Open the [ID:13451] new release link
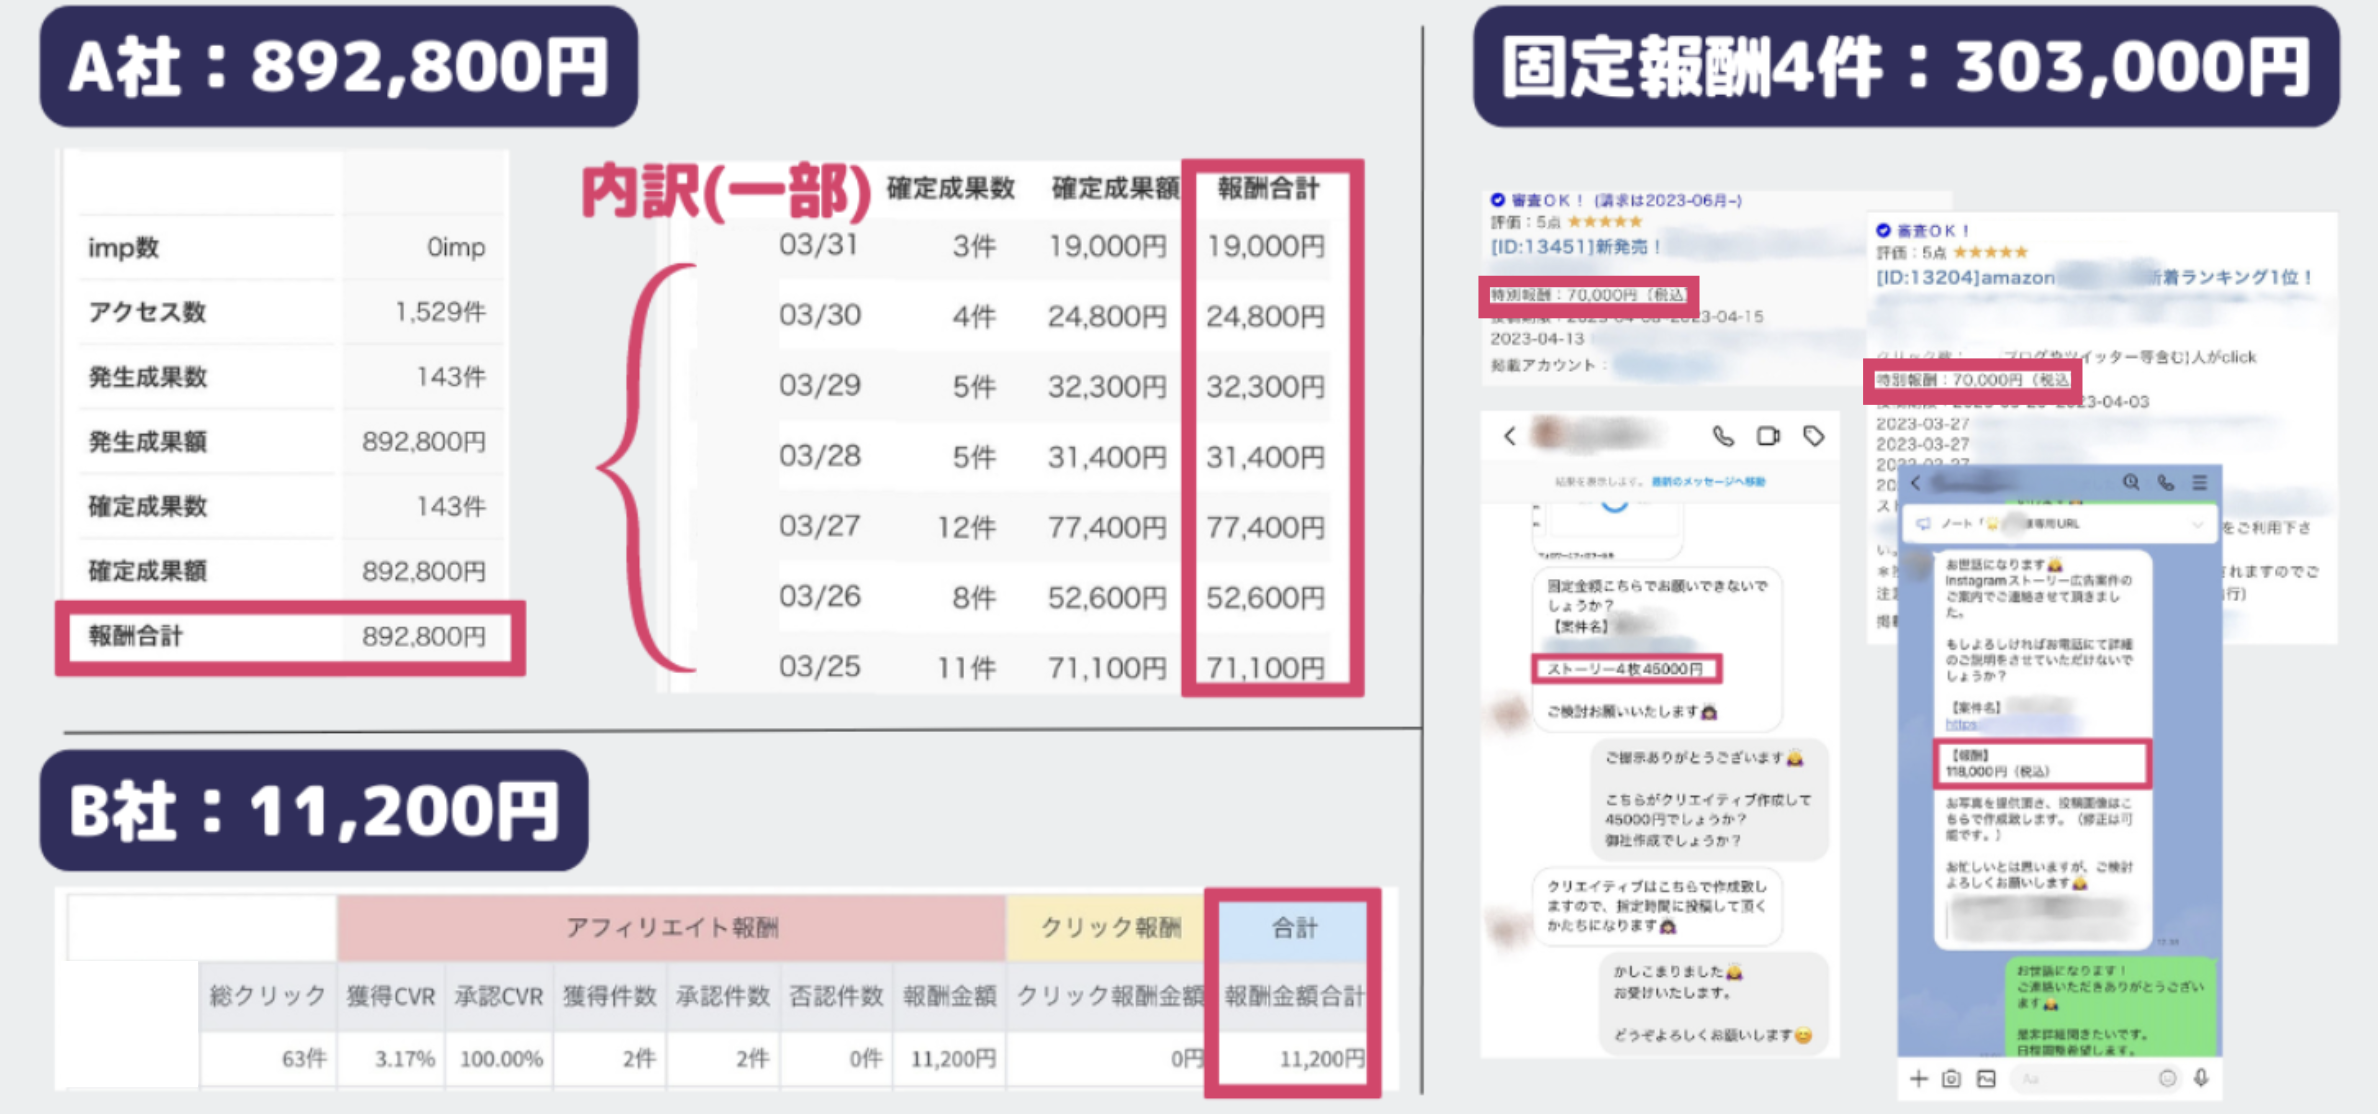Screen dimensions: 2378x1114 pos(1575,247)
